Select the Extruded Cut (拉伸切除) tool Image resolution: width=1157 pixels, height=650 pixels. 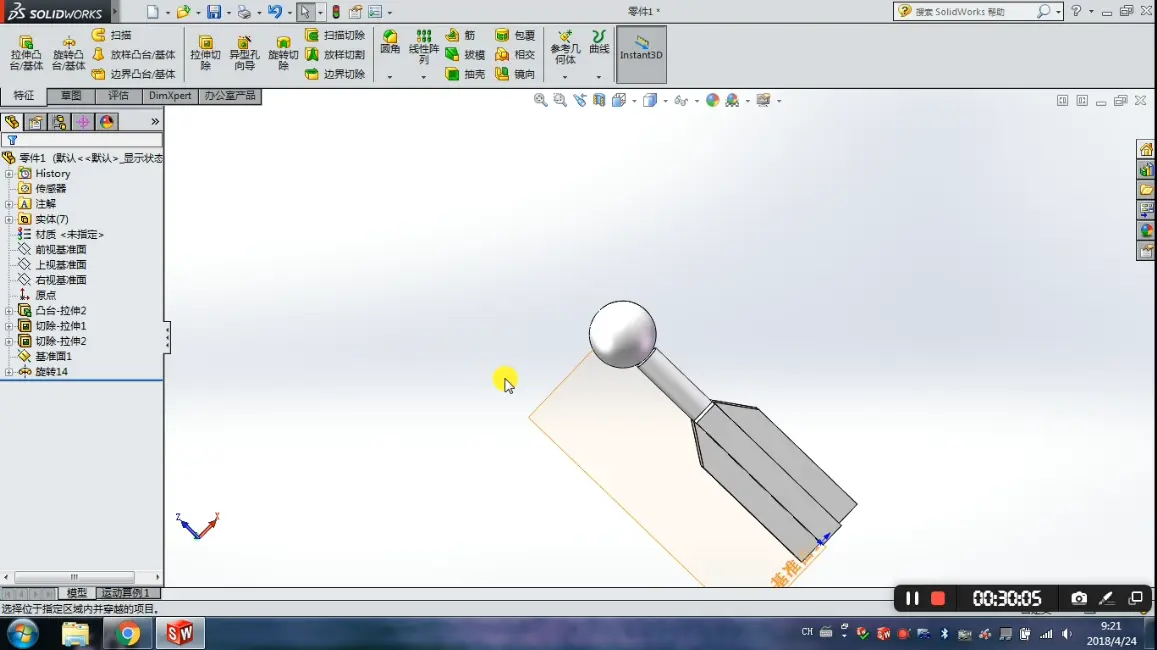click(x=205, y=53)
